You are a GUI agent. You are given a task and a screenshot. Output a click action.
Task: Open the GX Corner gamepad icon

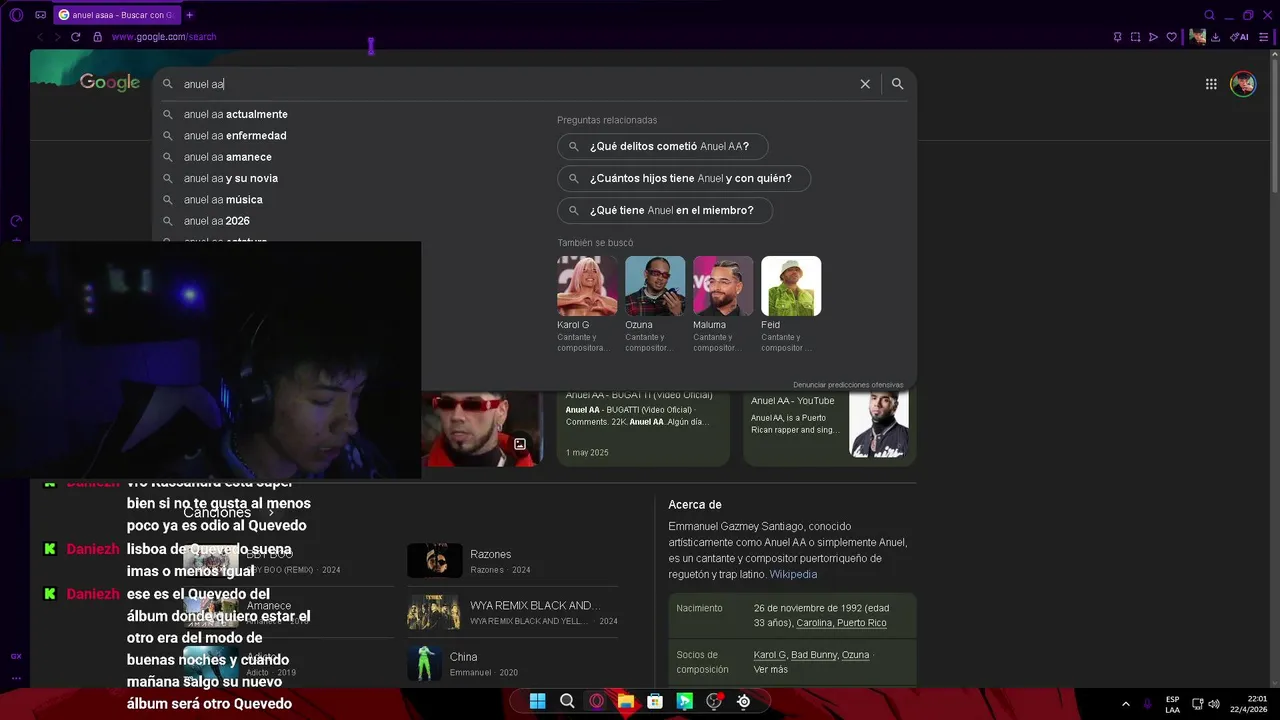click(40, 15)
